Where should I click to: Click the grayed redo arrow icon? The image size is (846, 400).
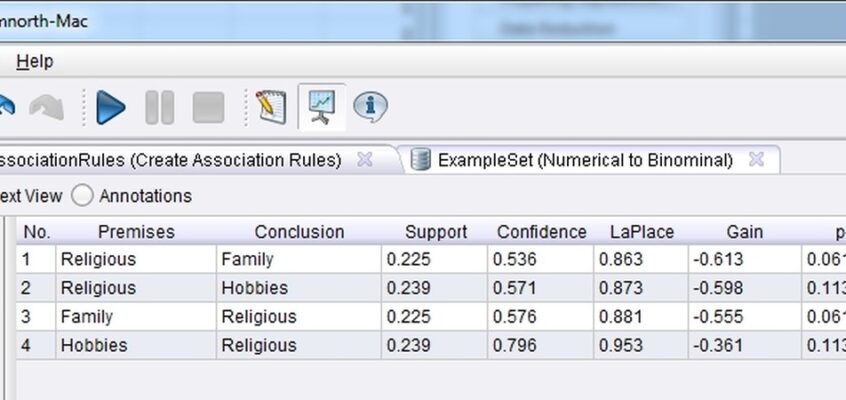(46, 107)
